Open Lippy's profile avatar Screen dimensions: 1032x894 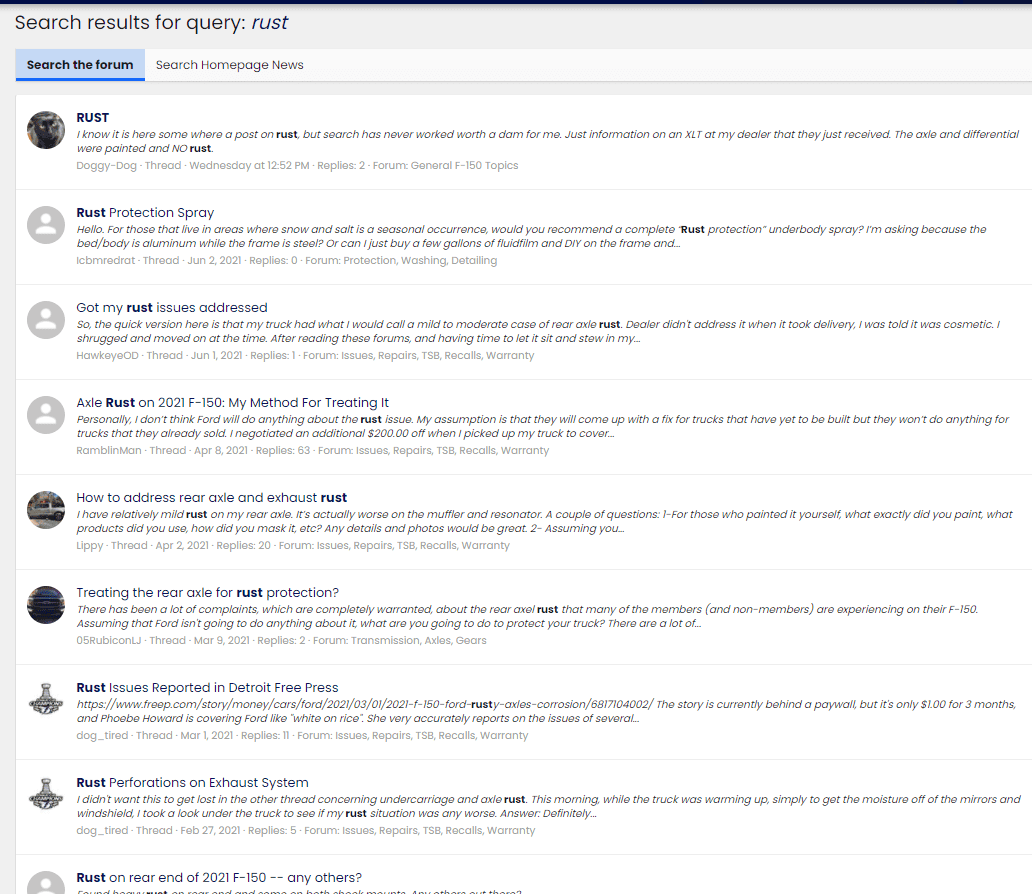pyautogui.click(x=46, y=510)
